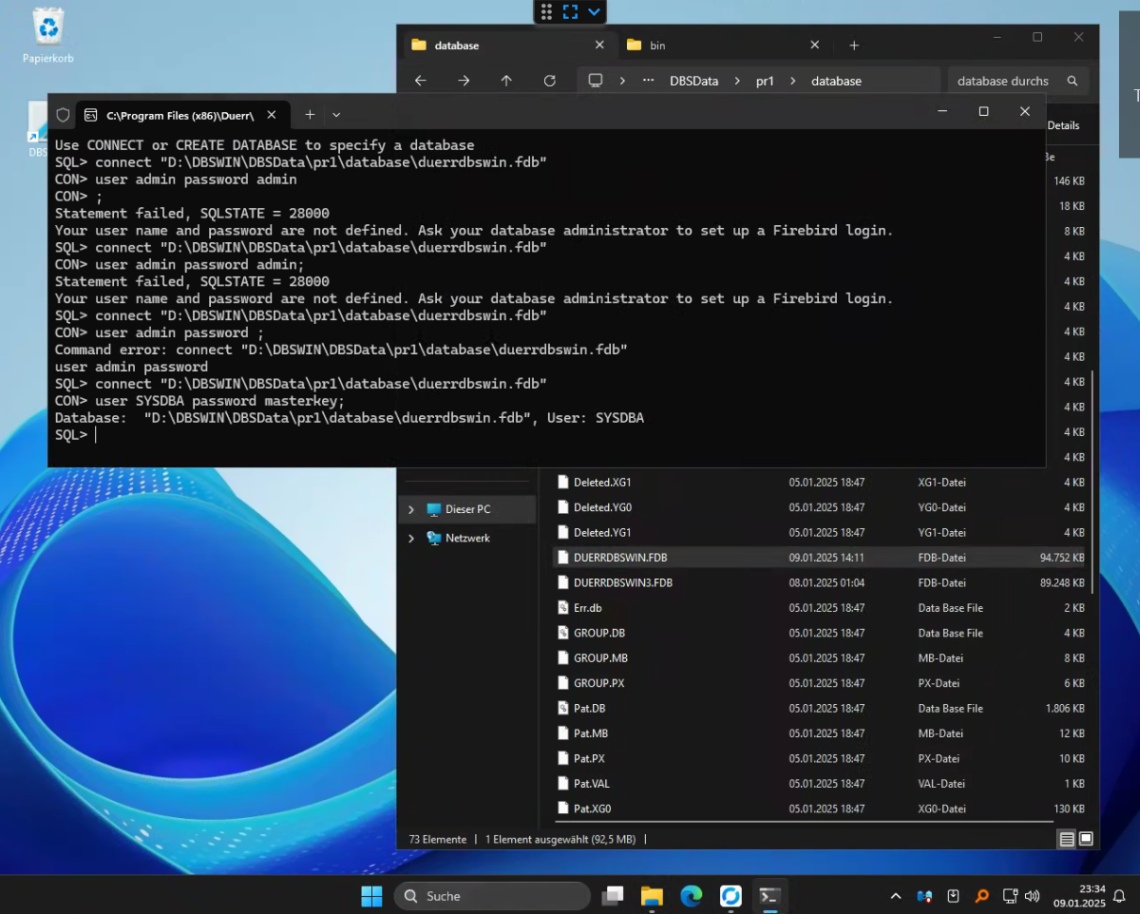Click the search magnifier in Explorer
1140x914 pixels.
(x=1073, y=80)
